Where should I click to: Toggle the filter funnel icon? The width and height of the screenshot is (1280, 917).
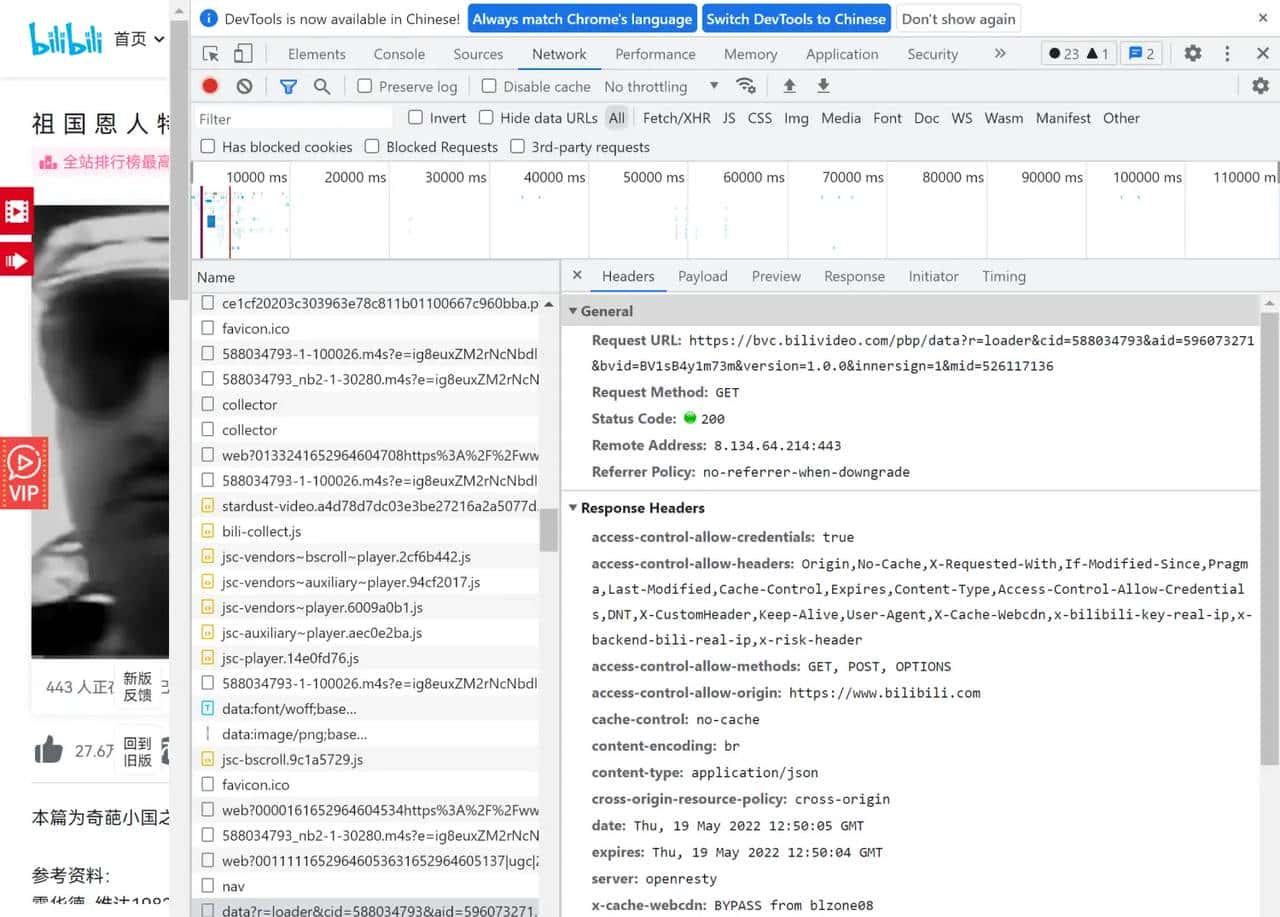288,86
